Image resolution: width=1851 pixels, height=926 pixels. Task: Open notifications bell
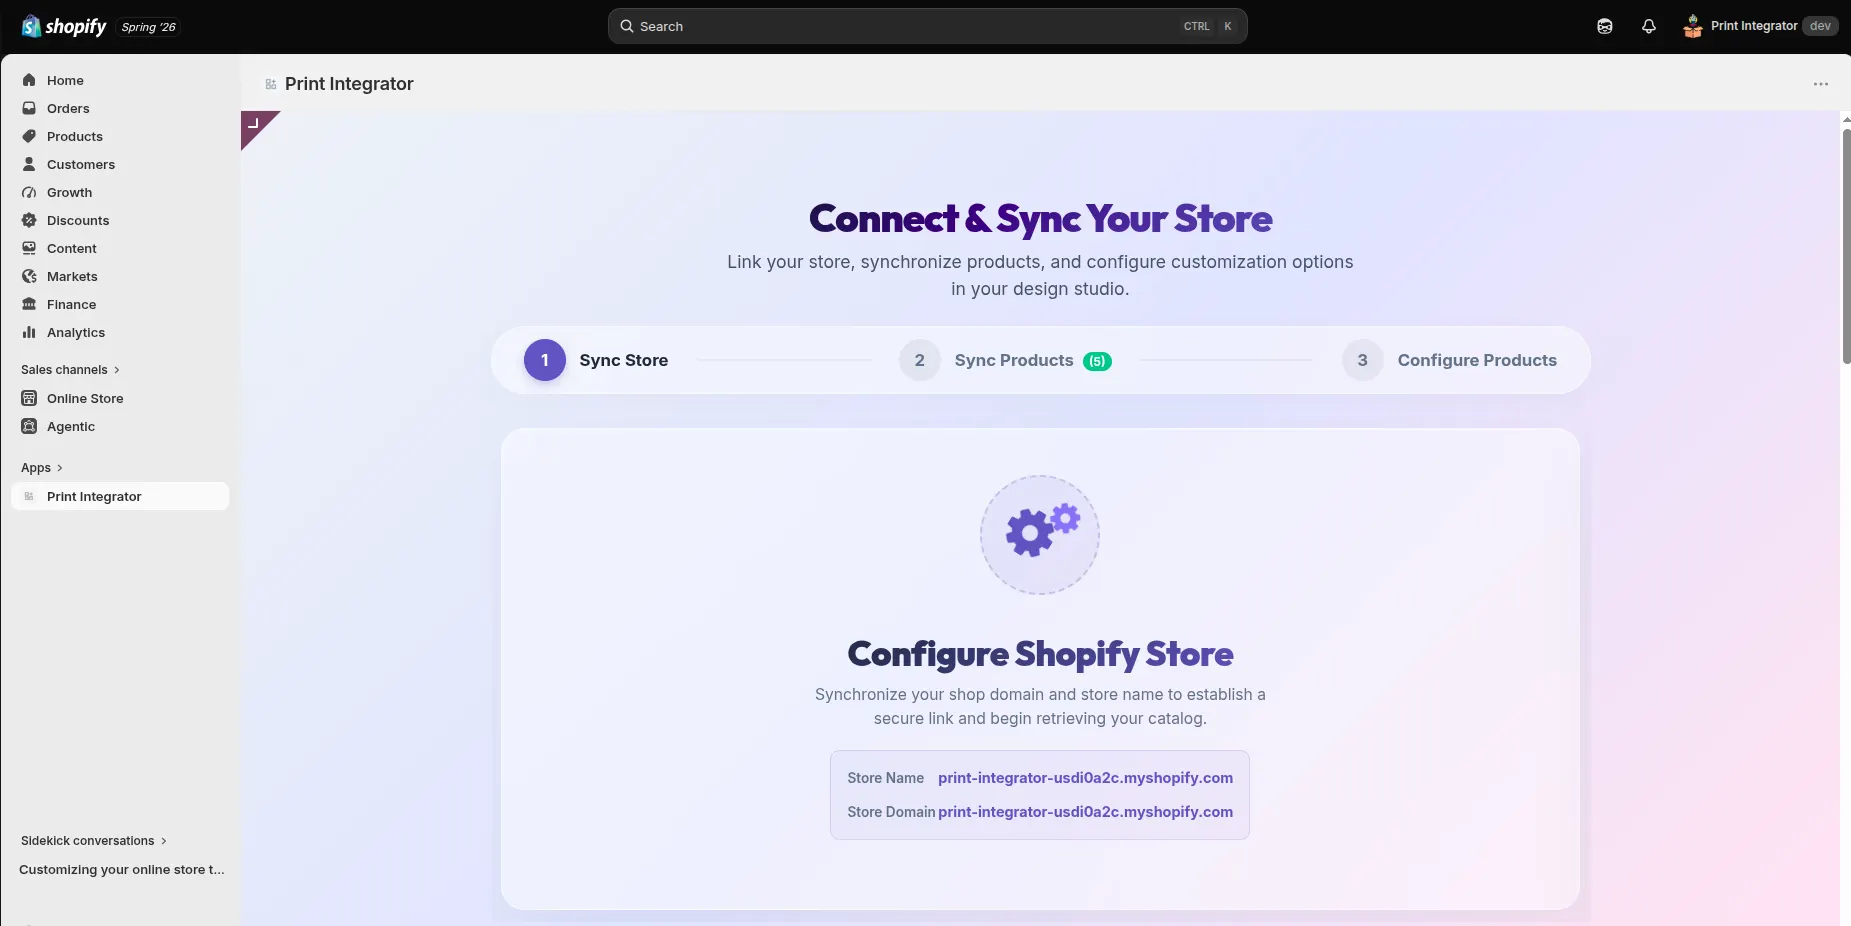(1649, 26)
